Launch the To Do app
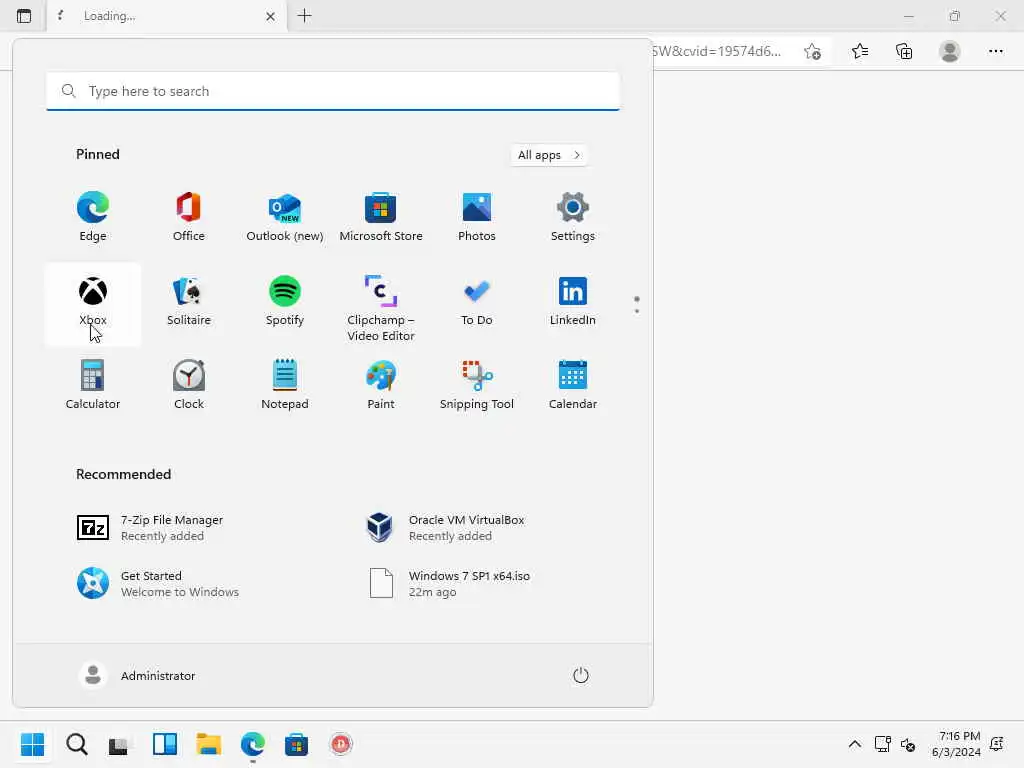 477,302
